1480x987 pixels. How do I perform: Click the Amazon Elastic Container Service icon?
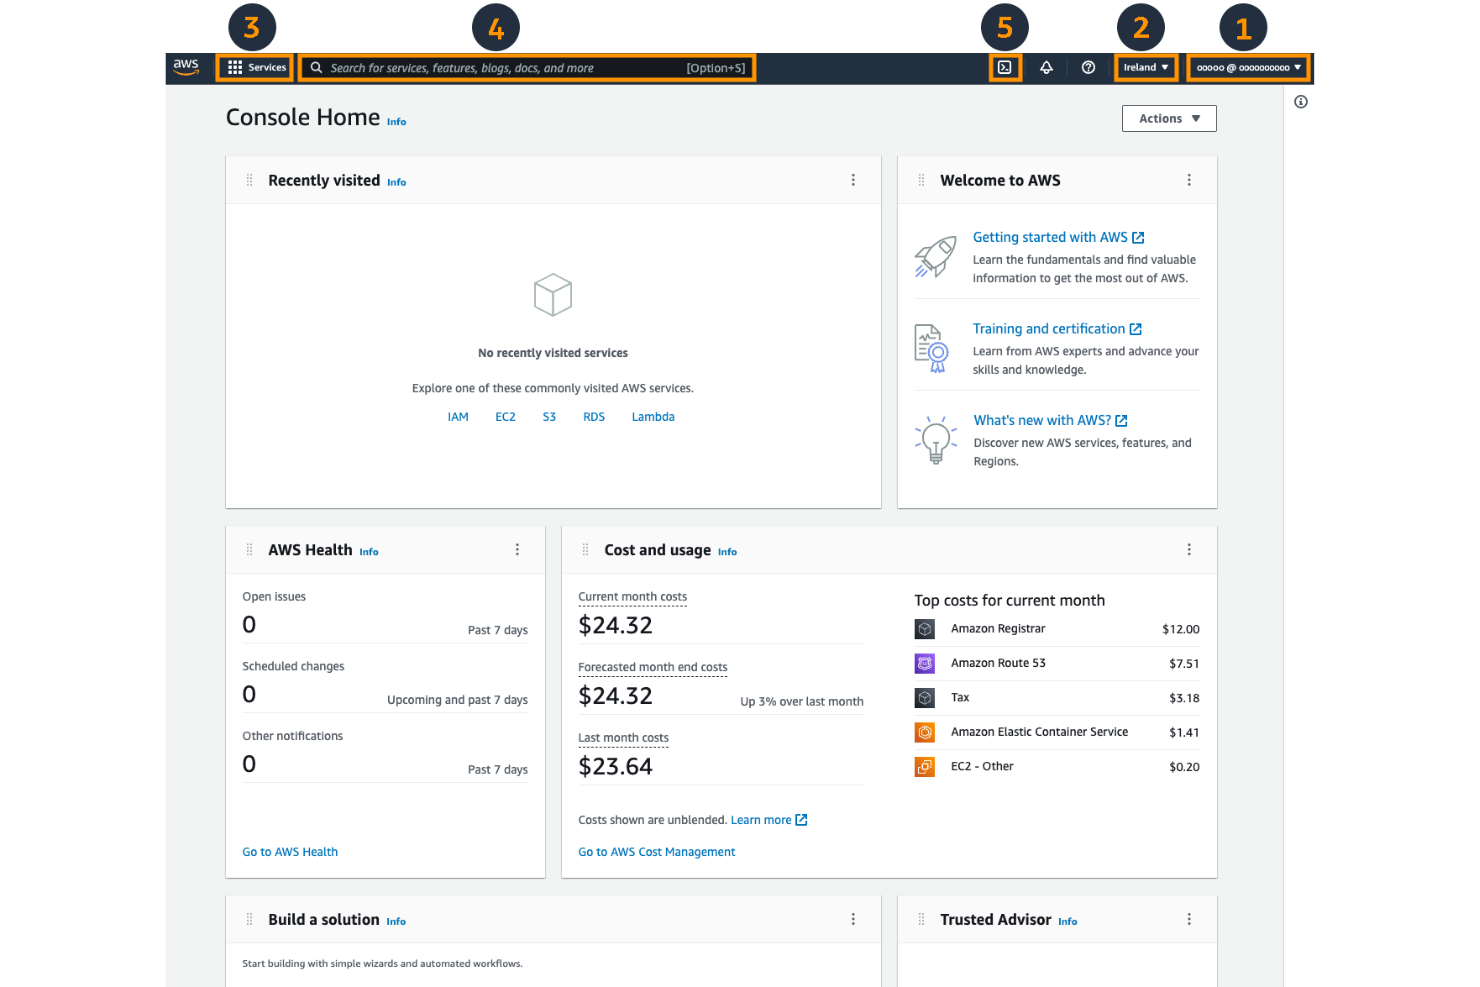(924, 732)
